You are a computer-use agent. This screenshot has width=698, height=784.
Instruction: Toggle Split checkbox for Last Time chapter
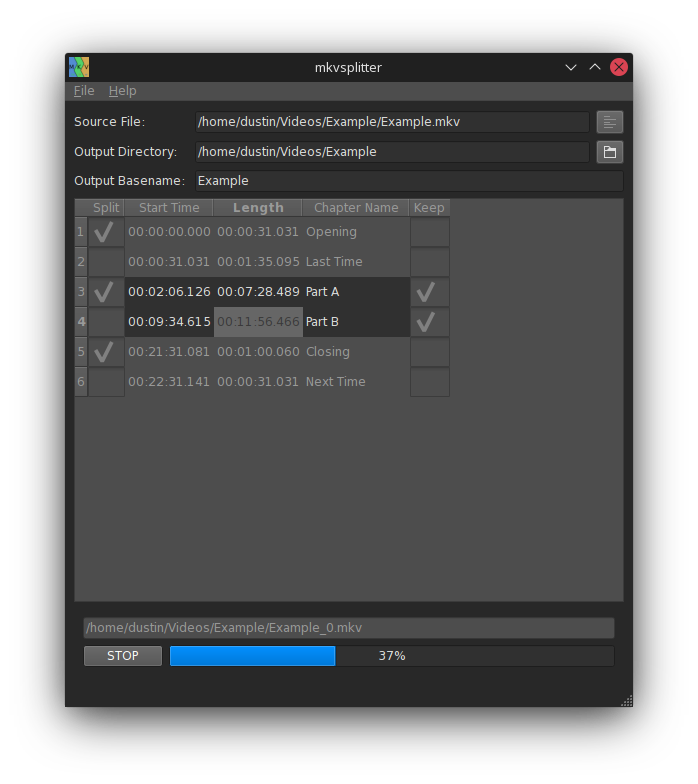[106, 262]
